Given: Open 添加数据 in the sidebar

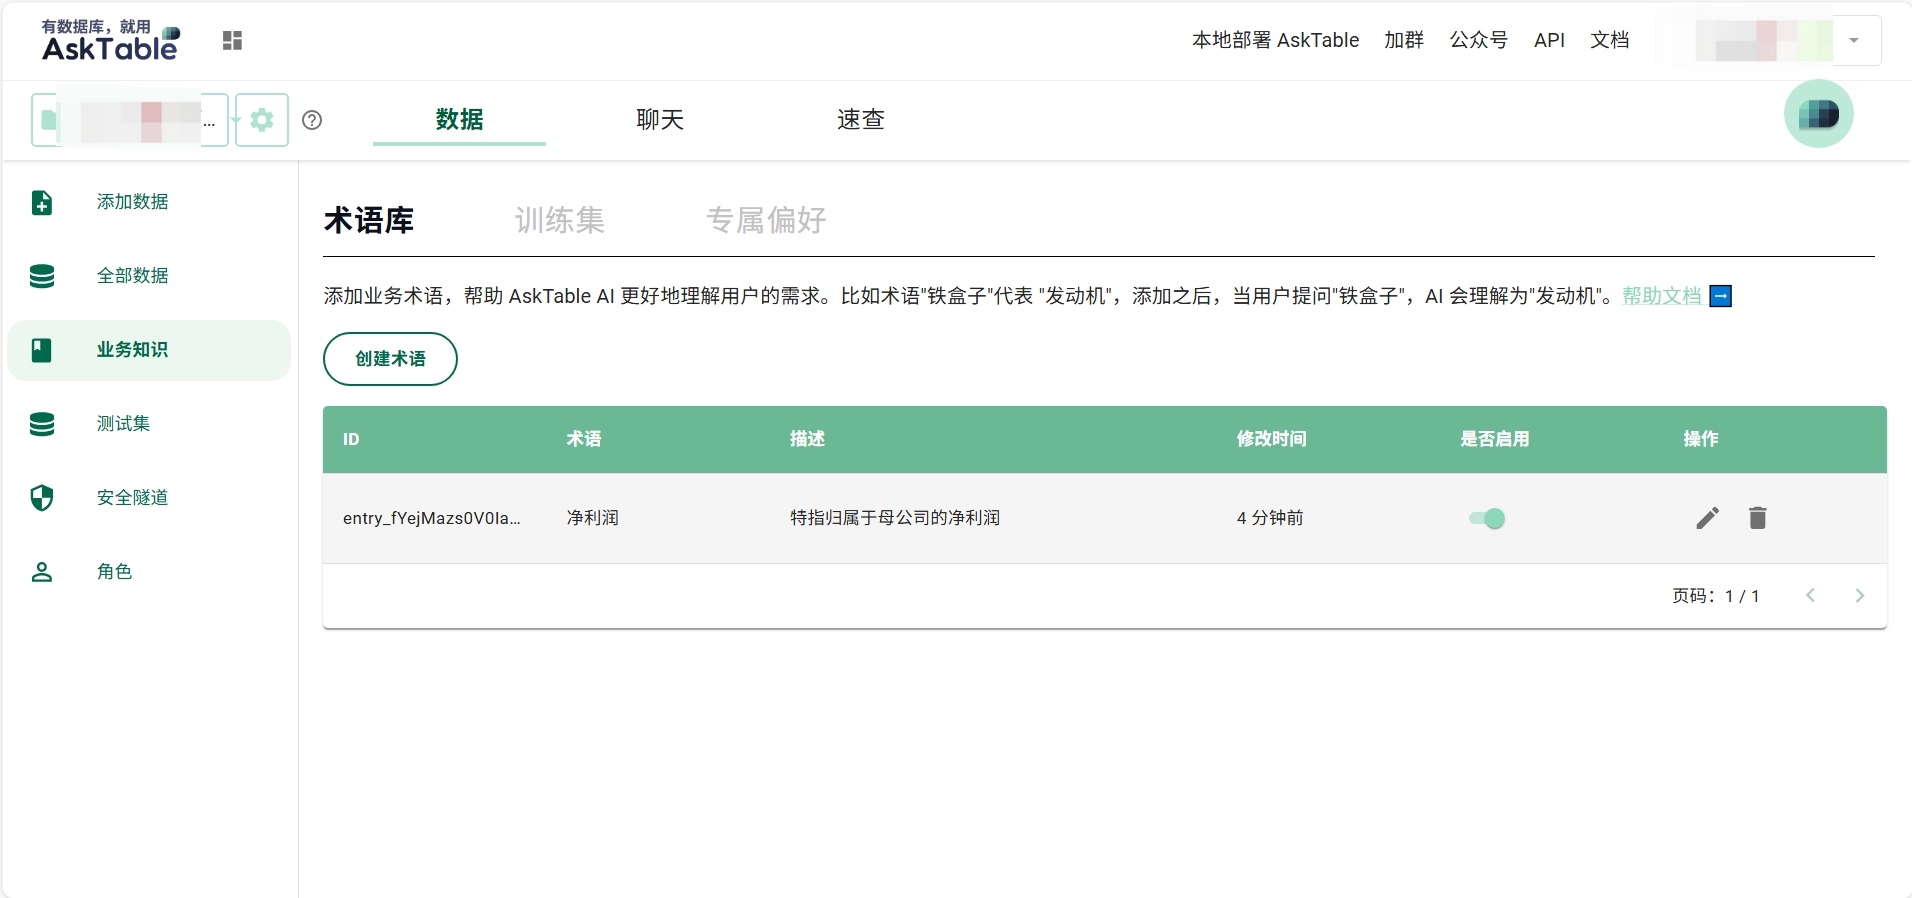Looking at the screenshot, I should point(132,202).
